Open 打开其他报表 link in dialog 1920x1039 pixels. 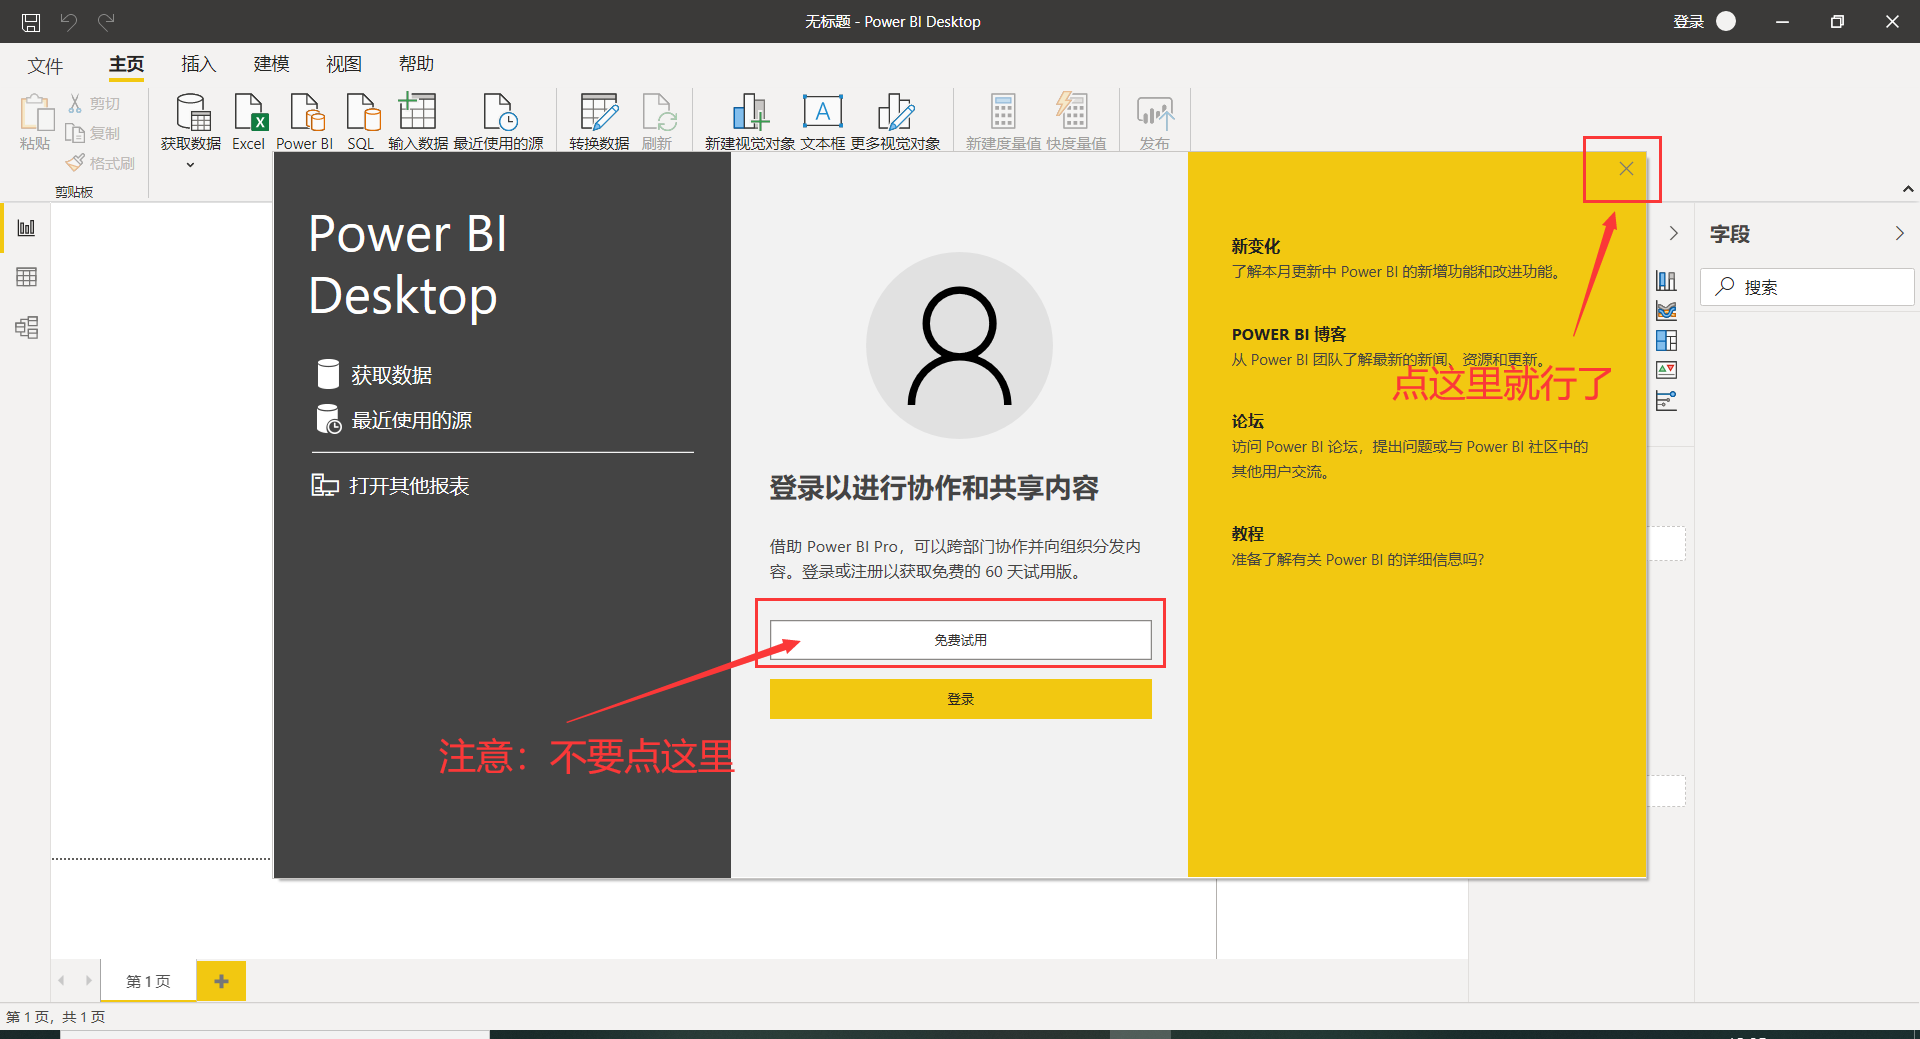pyautogui.click(x=408, y=485)
